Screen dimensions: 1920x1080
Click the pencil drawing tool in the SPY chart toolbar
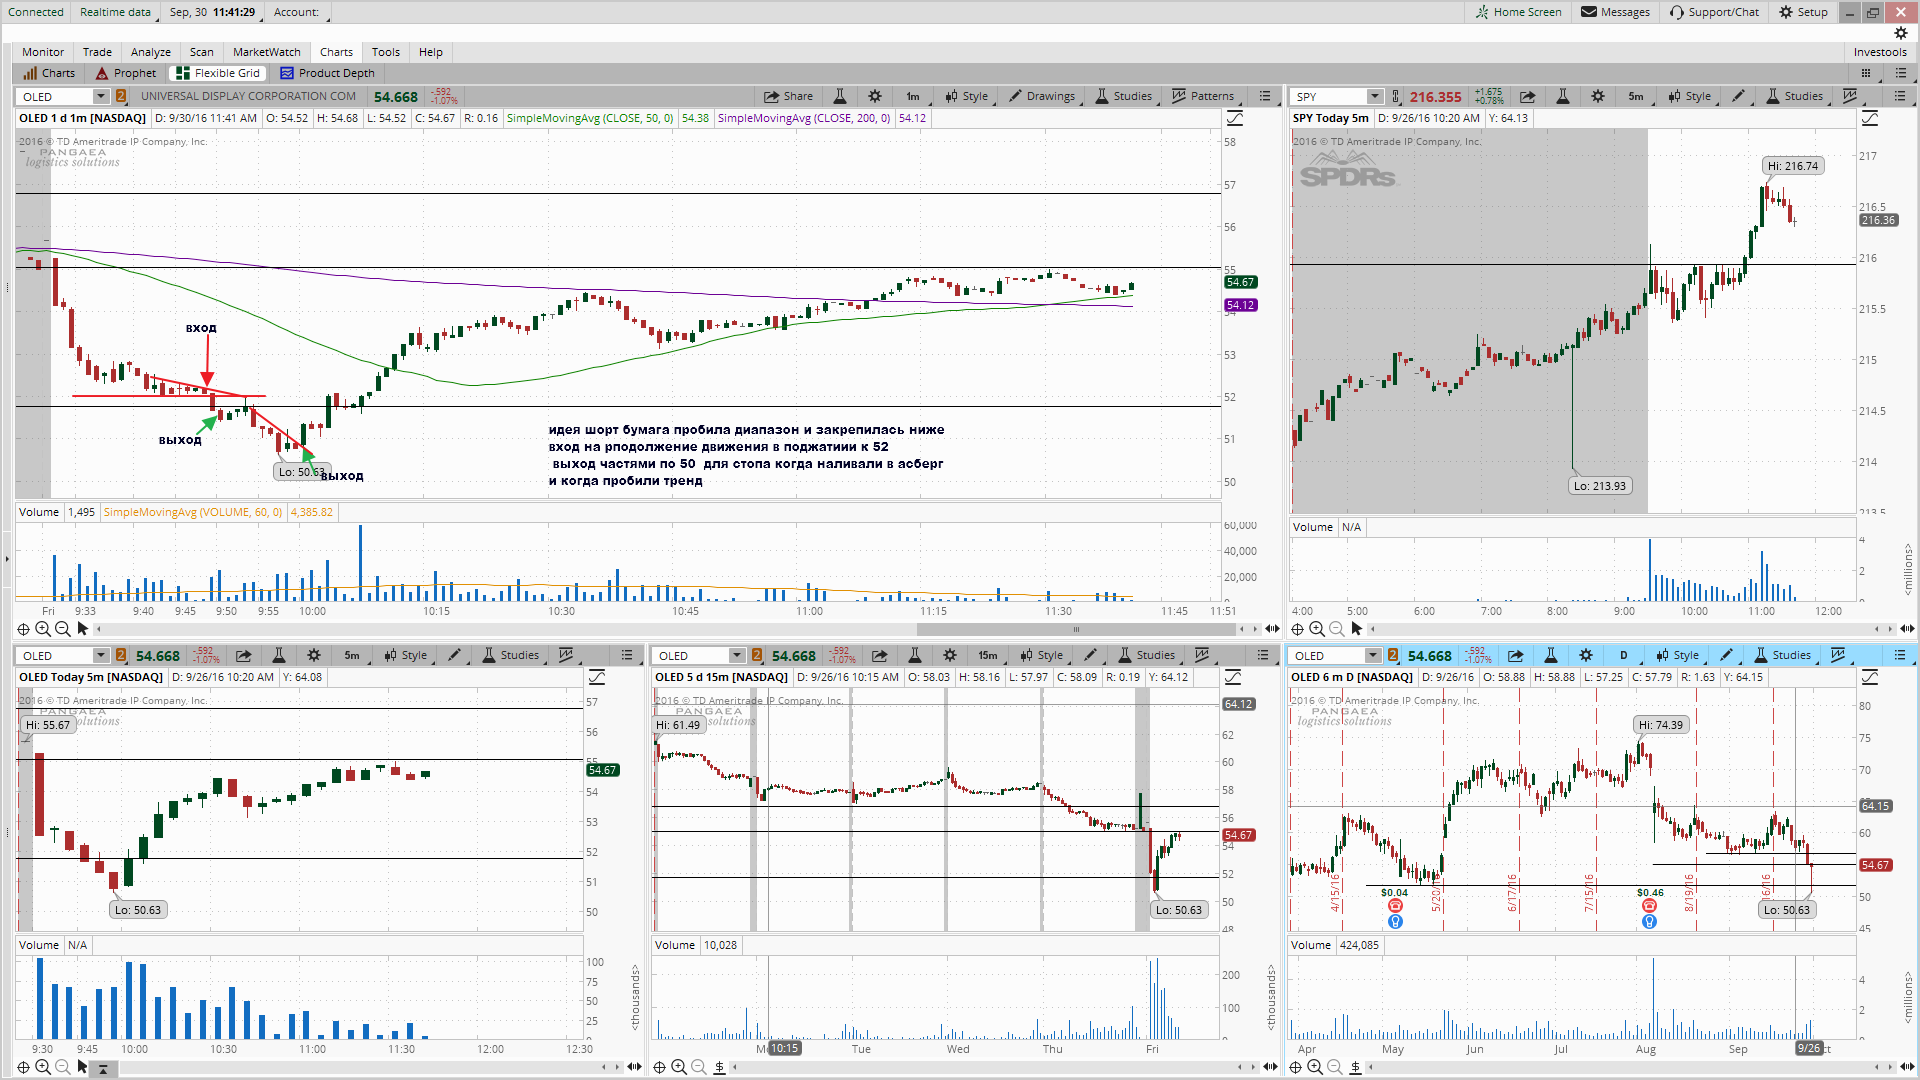1739,96
